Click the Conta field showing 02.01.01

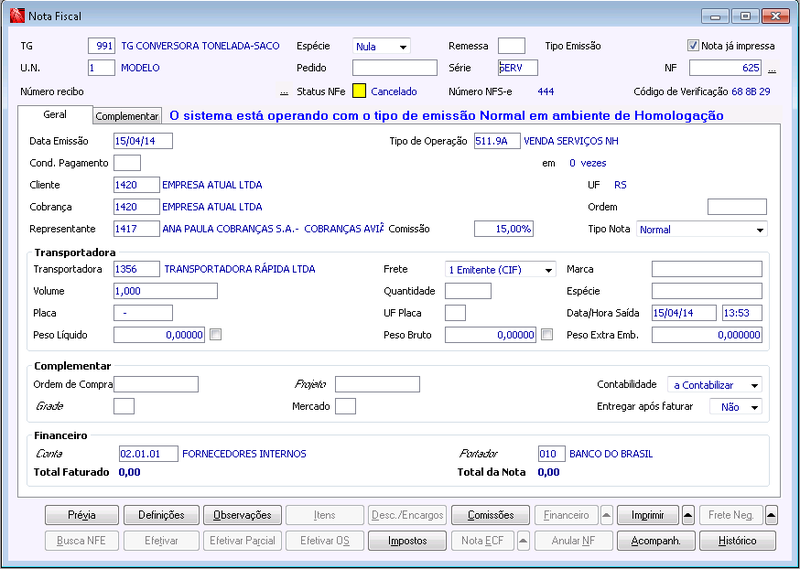click(148, 454)
